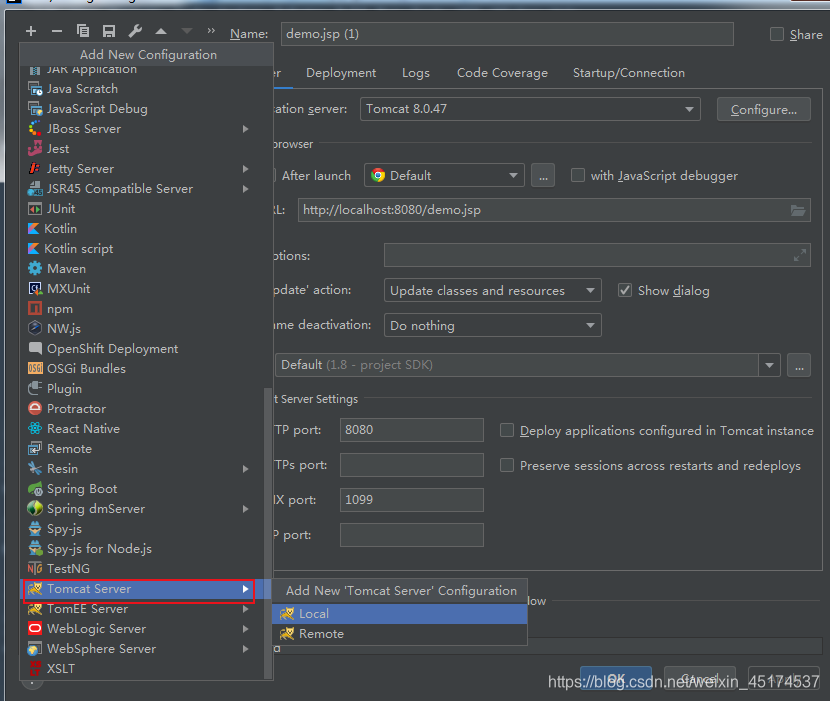
Task: Select the JavaScript Debug icon
Action: [35, 109]
